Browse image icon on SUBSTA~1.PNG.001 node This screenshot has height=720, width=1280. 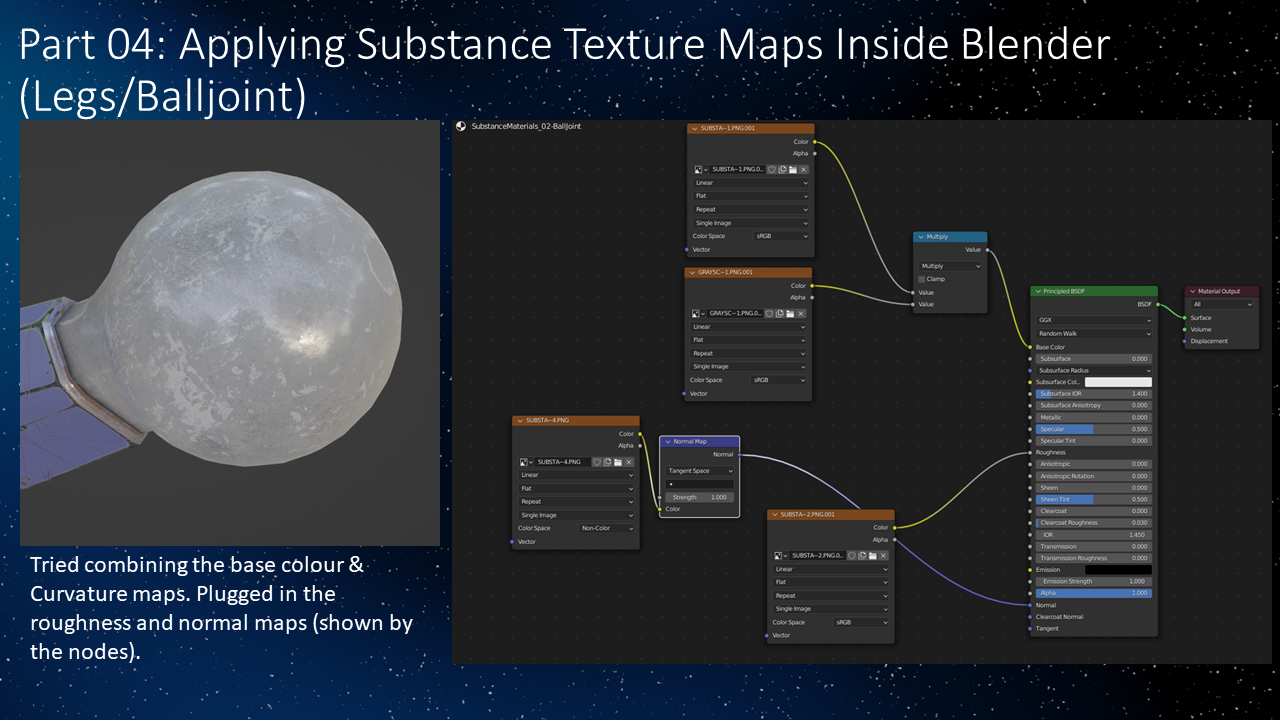point(700,170)
